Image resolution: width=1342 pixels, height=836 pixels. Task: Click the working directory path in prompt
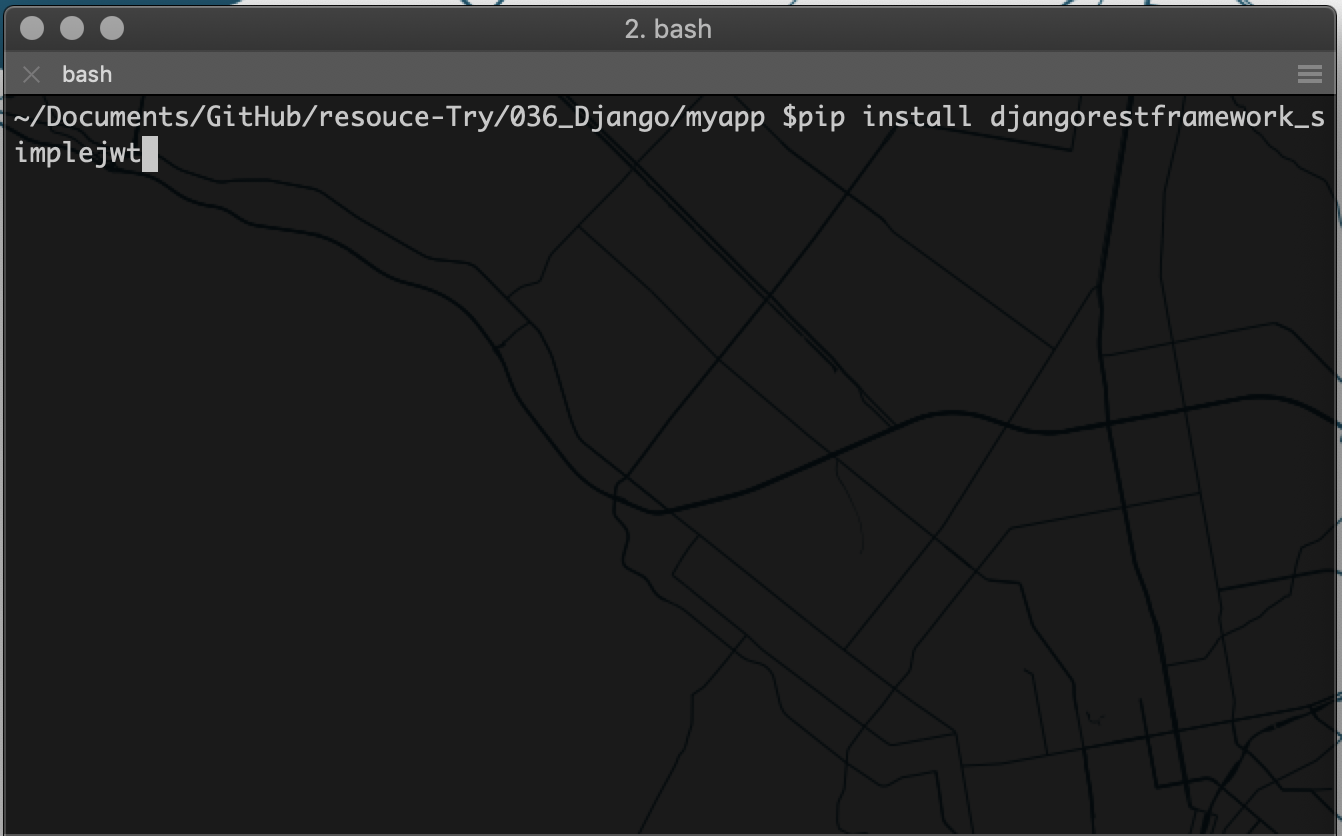pos(390,117)
